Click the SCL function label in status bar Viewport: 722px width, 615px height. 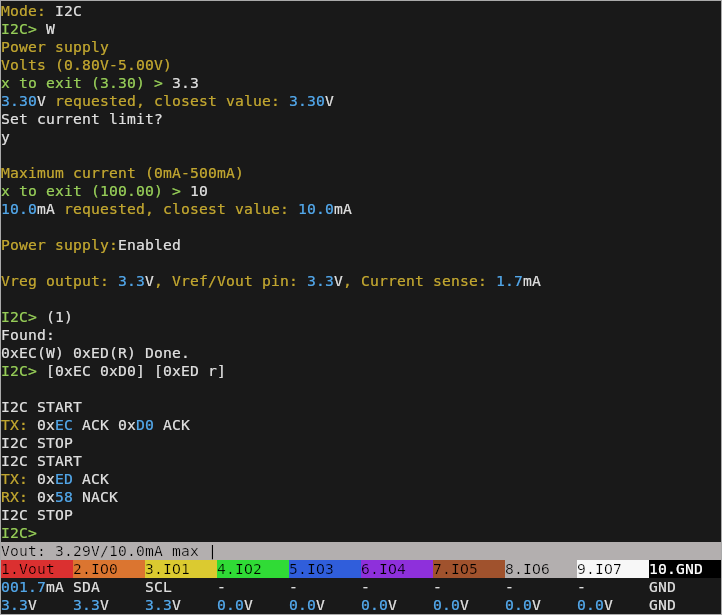click(x=158, y=587)
